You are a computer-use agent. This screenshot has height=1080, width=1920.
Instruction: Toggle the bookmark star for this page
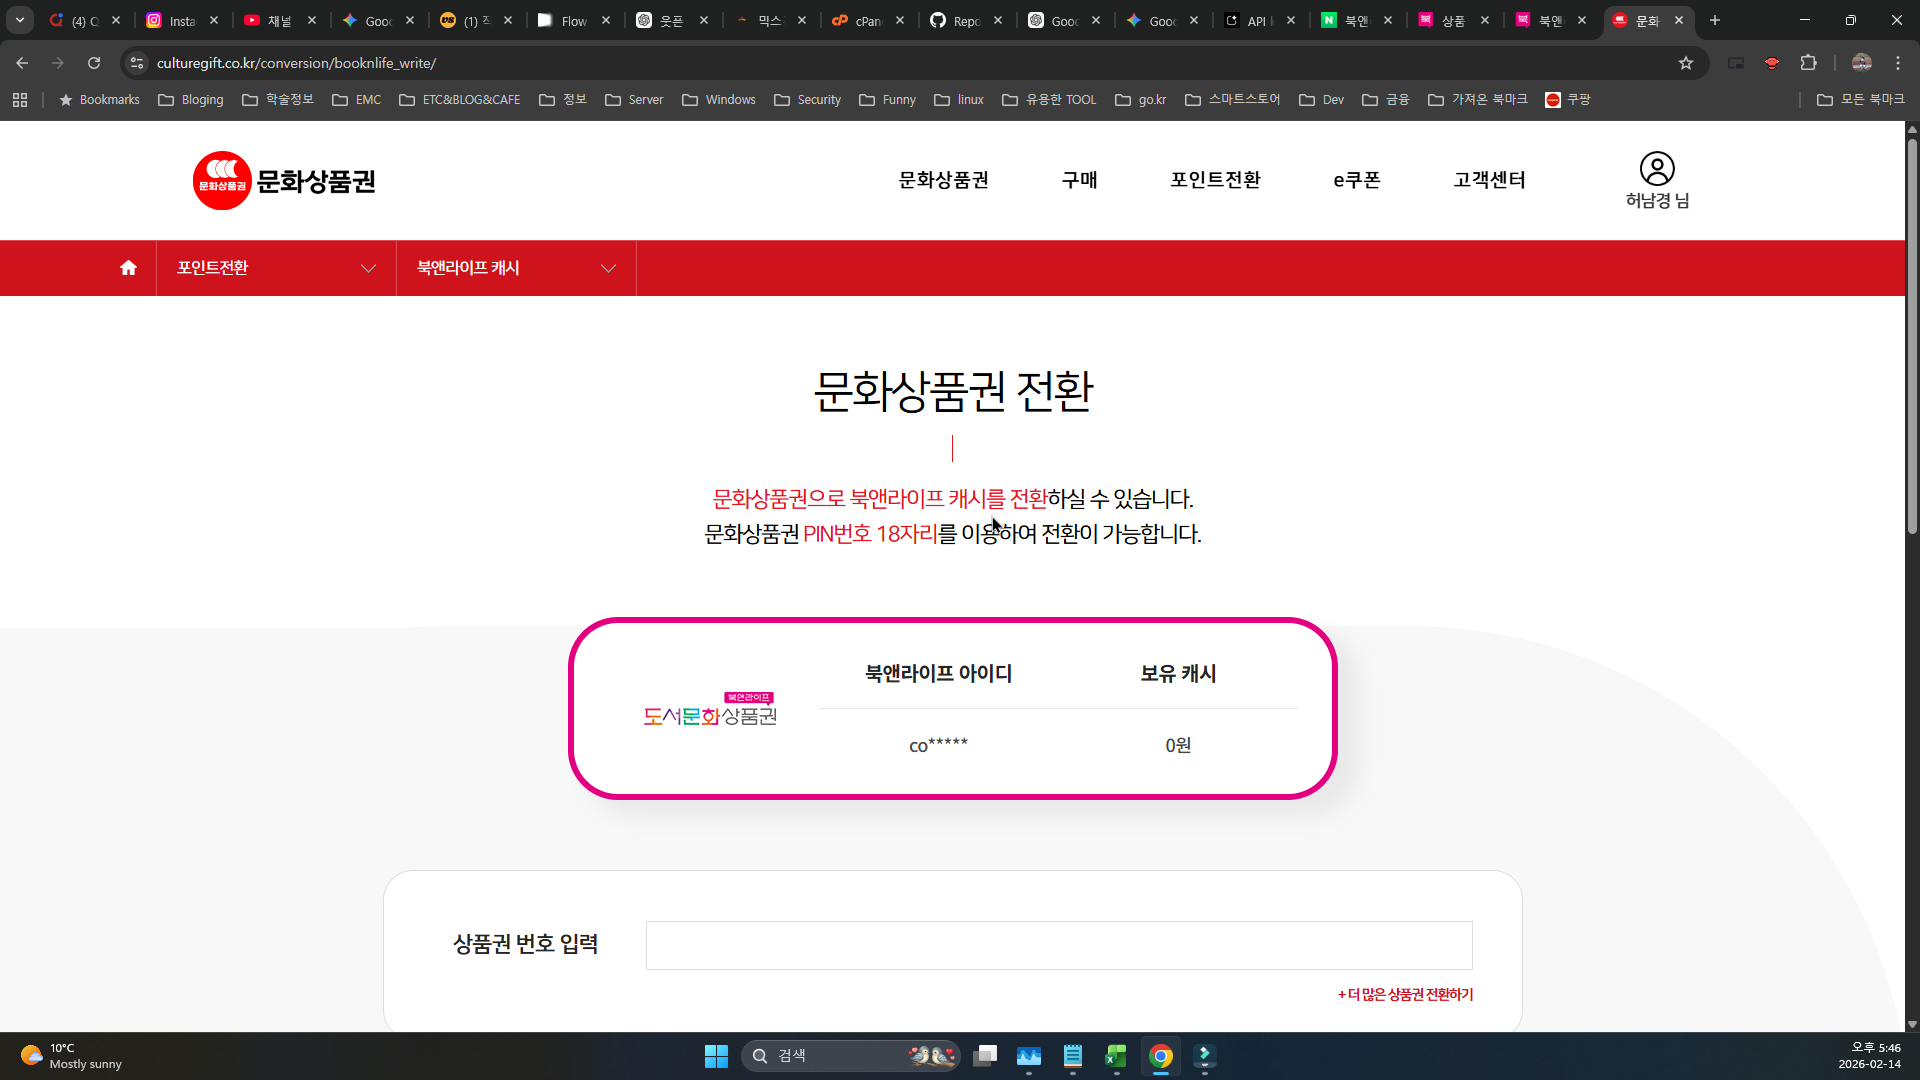coord(1686,62)
